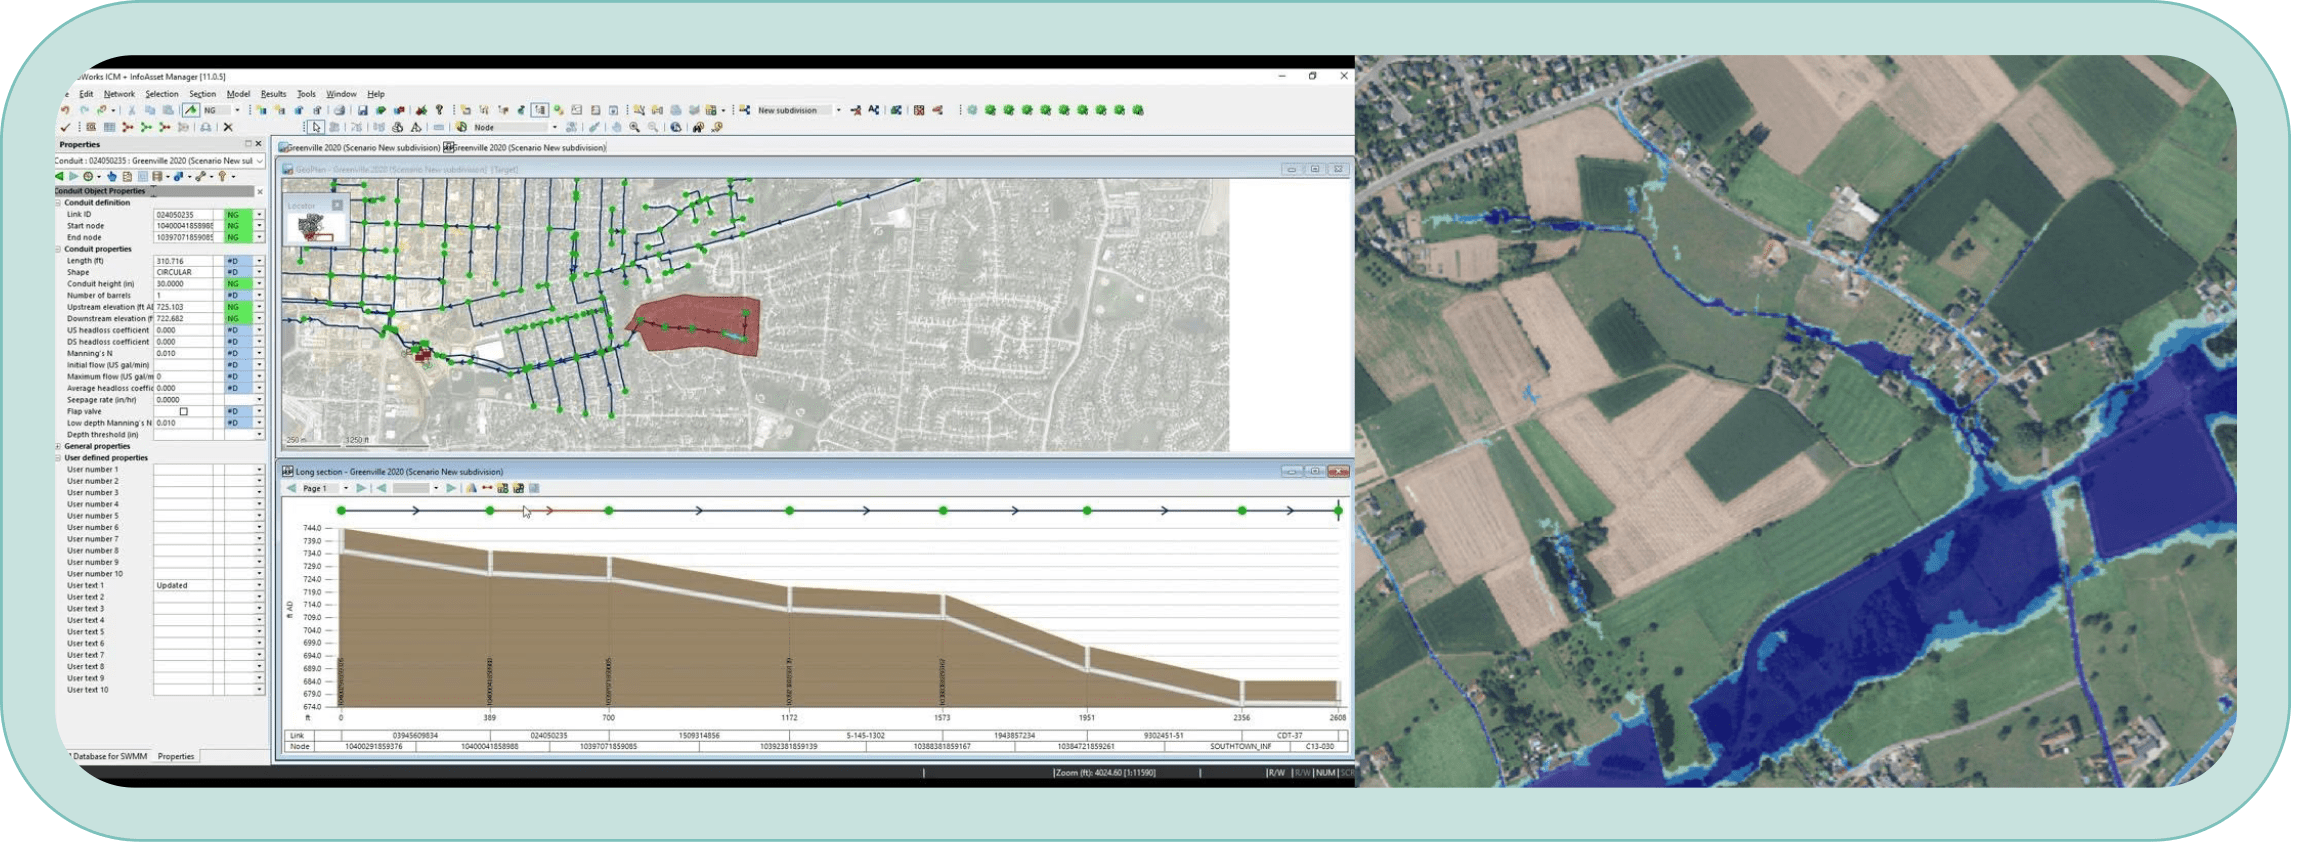Toggle the highlighted network mode button beside NG
Viewport: 2300px width, 850px height.
pos(190,110)
